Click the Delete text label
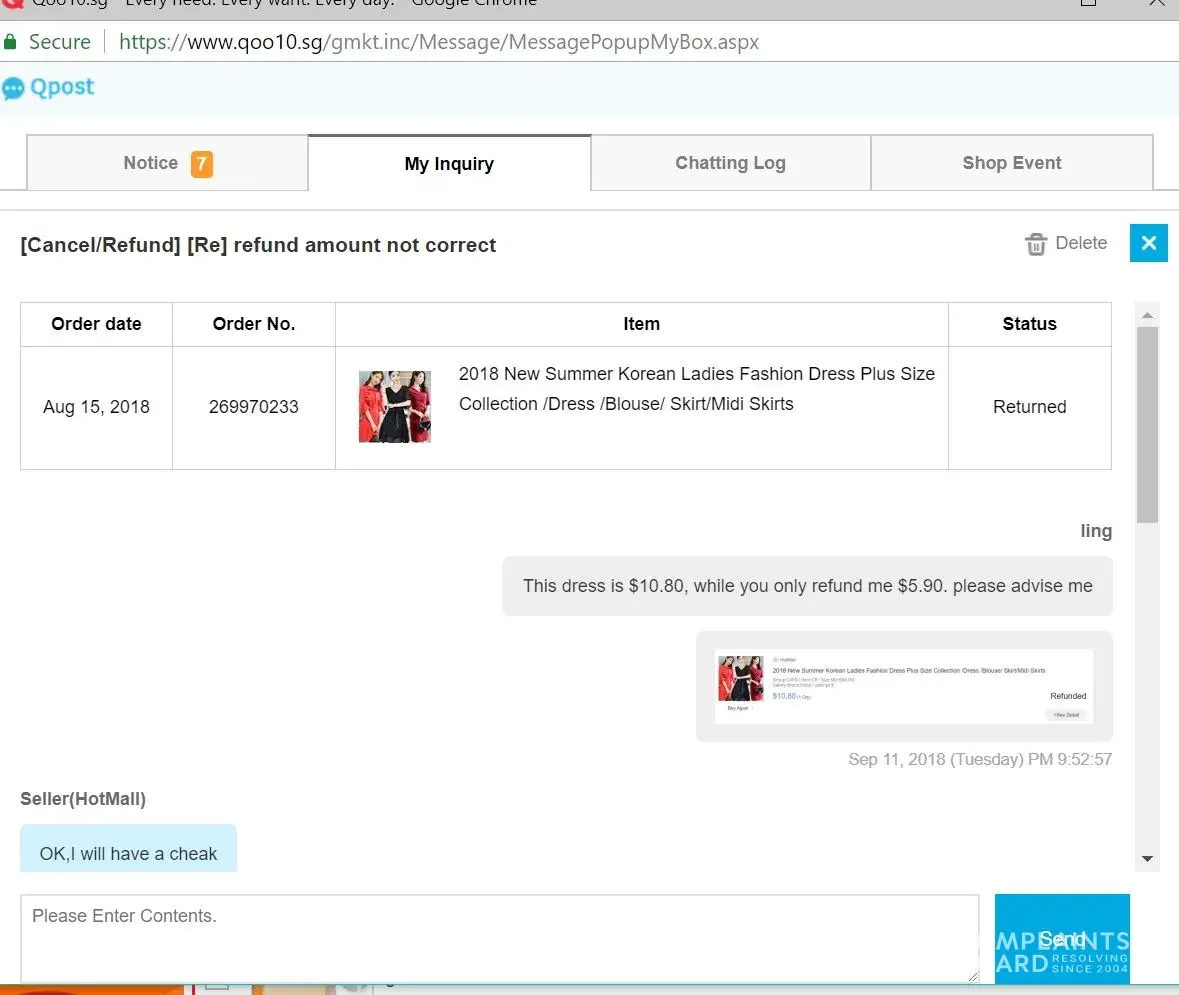The height and width of the screenshot is (995, 1179). 1081,243
